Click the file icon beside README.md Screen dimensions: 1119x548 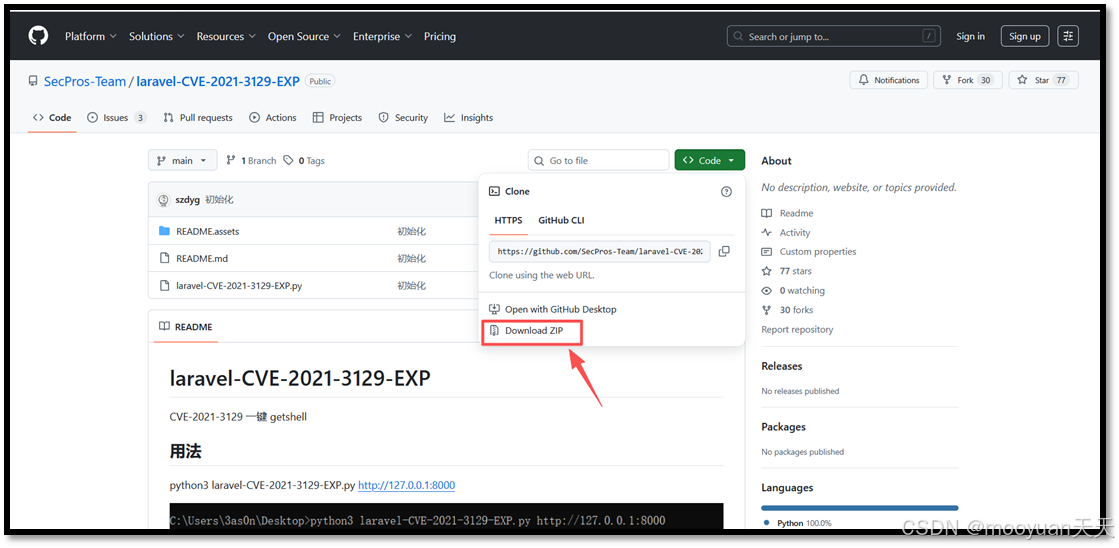164,258
